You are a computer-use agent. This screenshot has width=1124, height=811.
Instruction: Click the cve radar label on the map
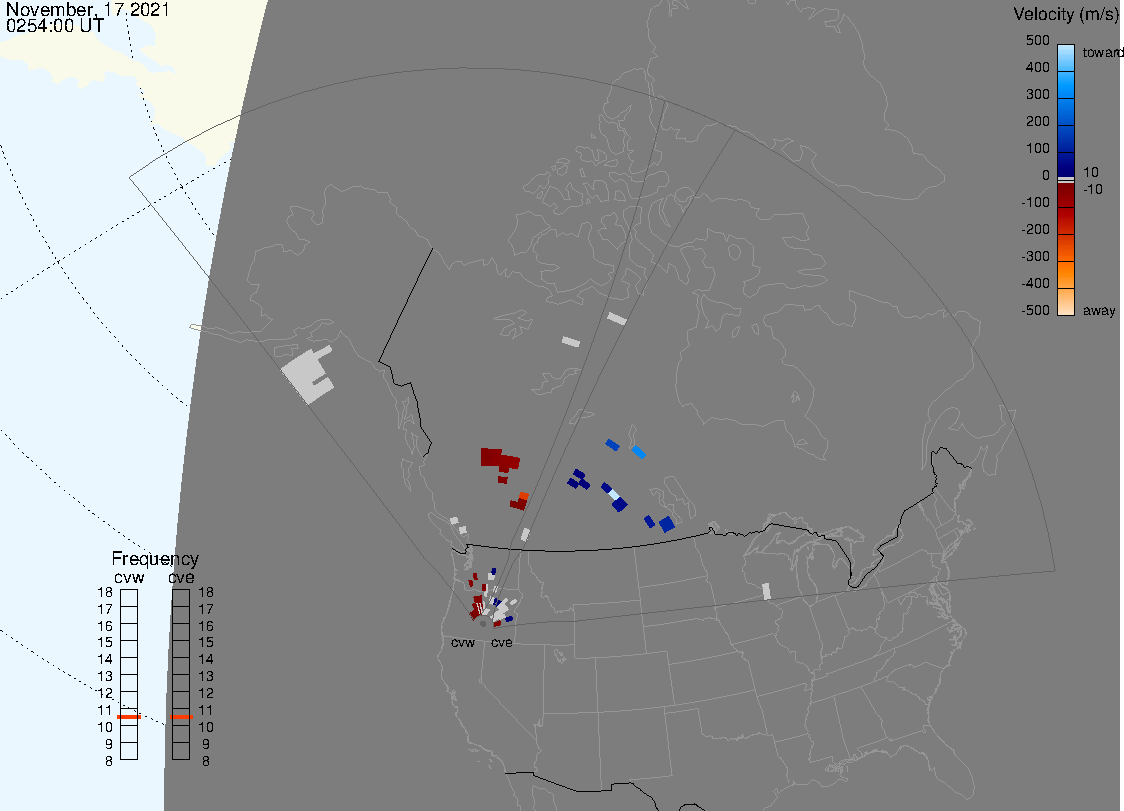point(501,642)
